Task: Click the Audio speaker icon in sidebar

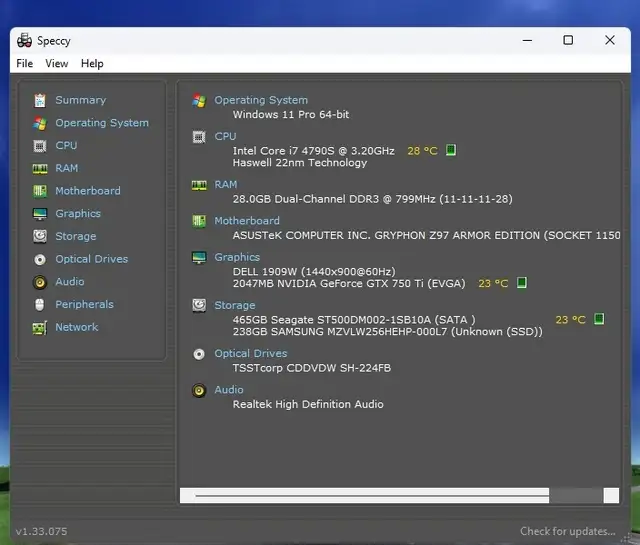Action: (x=40, y=282)
